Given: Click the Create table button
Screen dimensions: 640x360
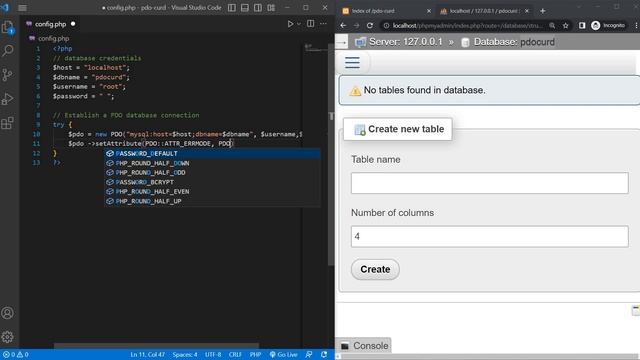Looking at the screenshot, I should 375,269.
